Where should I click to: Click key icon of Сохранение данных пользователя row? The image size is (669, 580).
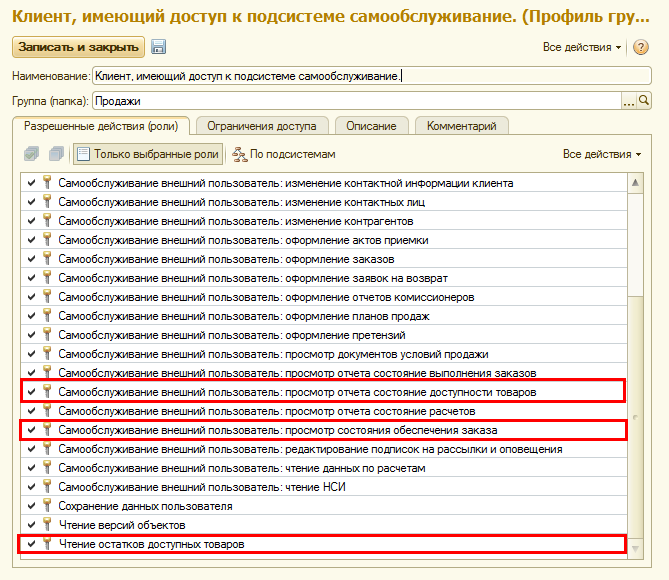pyautogui.click(x=47, y=506)
